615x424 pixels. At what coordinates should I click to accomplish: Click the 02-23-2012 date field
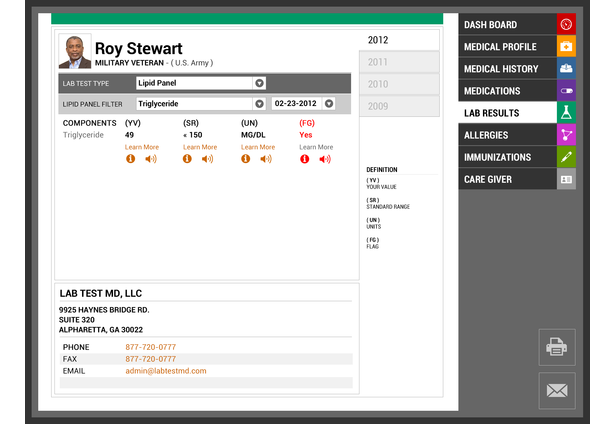pyautogui.click(x=303, y=104)
